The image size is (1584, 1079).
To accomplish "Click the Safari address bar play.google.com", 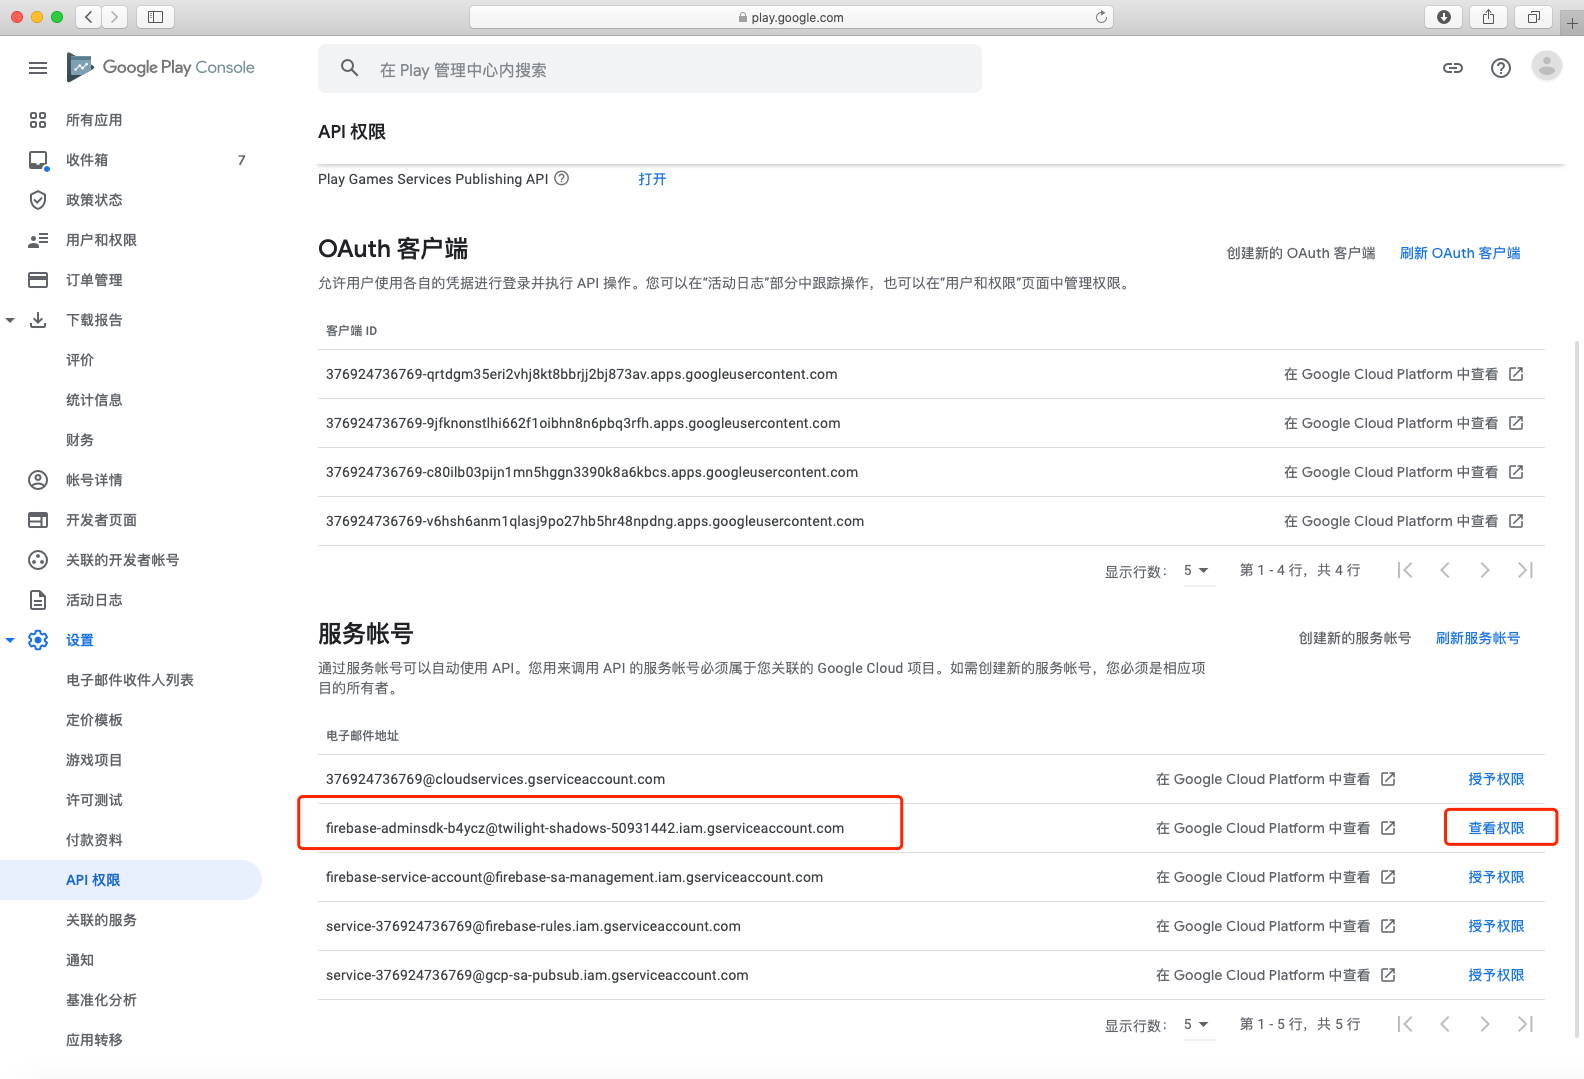I will (x=791, y=17).
